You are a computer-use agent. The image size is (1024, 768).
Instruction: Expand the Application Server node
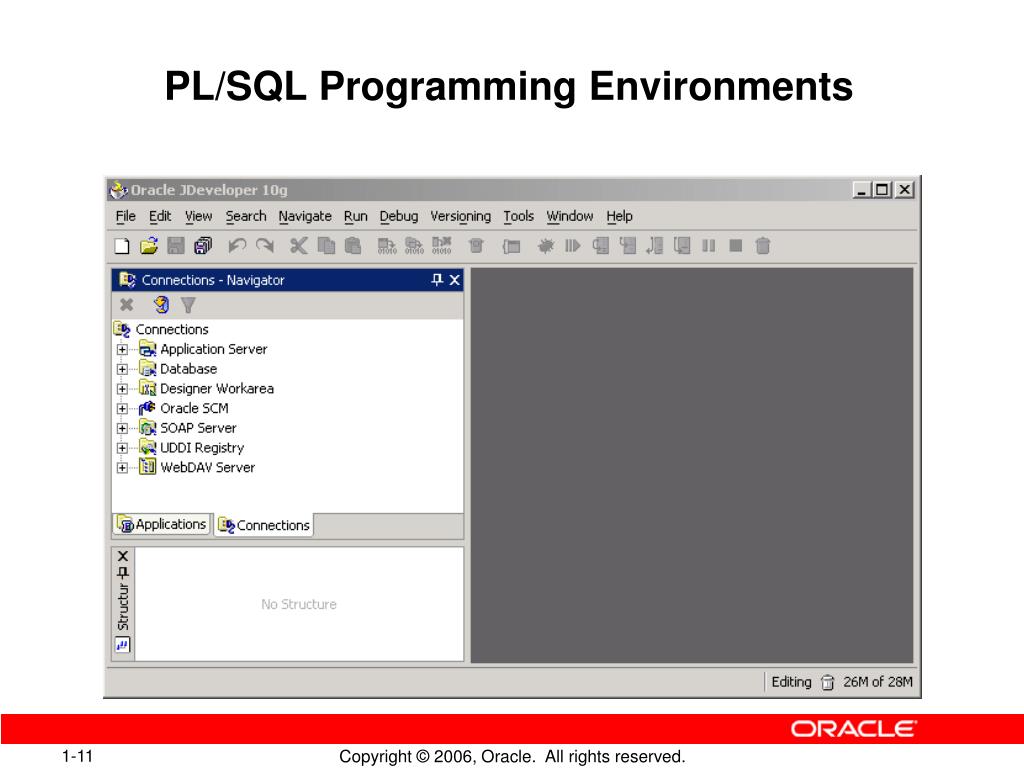point(122,349)
